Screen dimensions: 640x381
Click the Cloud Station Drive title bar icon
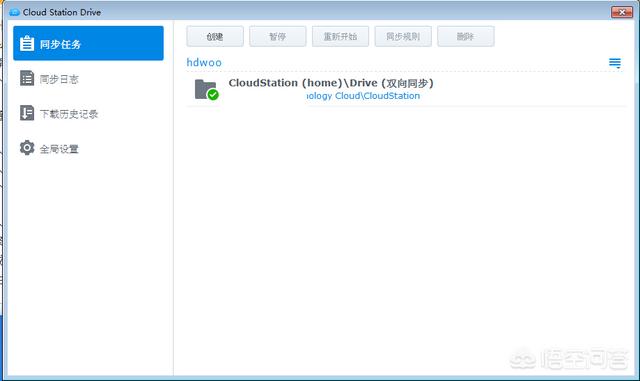[14, 12]
